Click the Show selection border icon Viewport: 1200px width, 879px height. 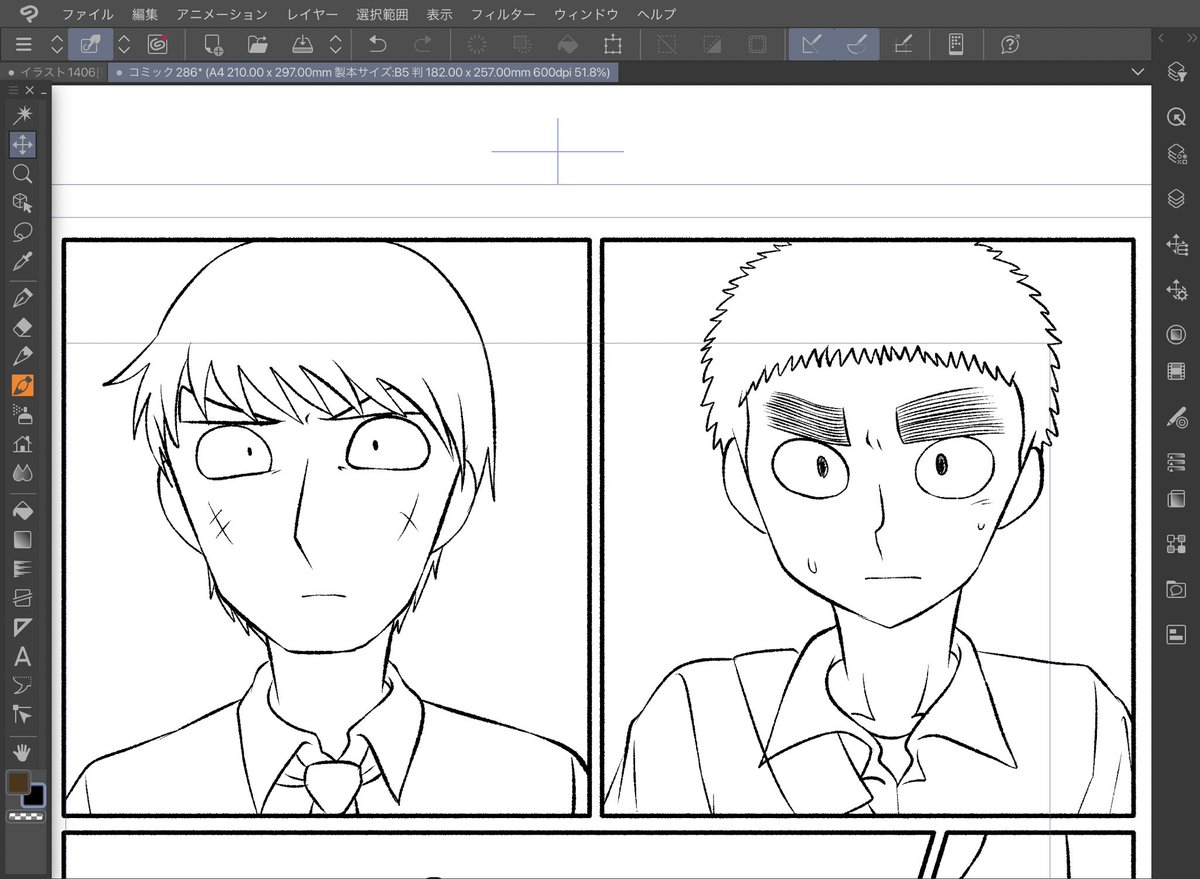click(757, 44)
